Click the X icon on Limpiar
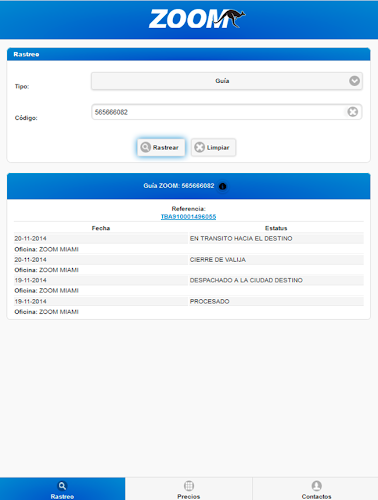 pos(199,147)
